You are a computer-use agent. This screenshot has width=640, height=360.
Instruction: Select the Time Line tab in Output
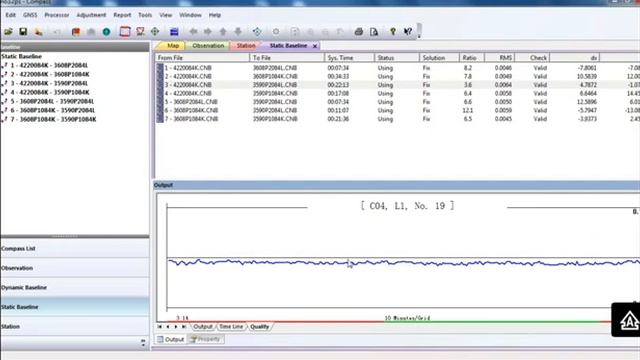pos(231,327)
